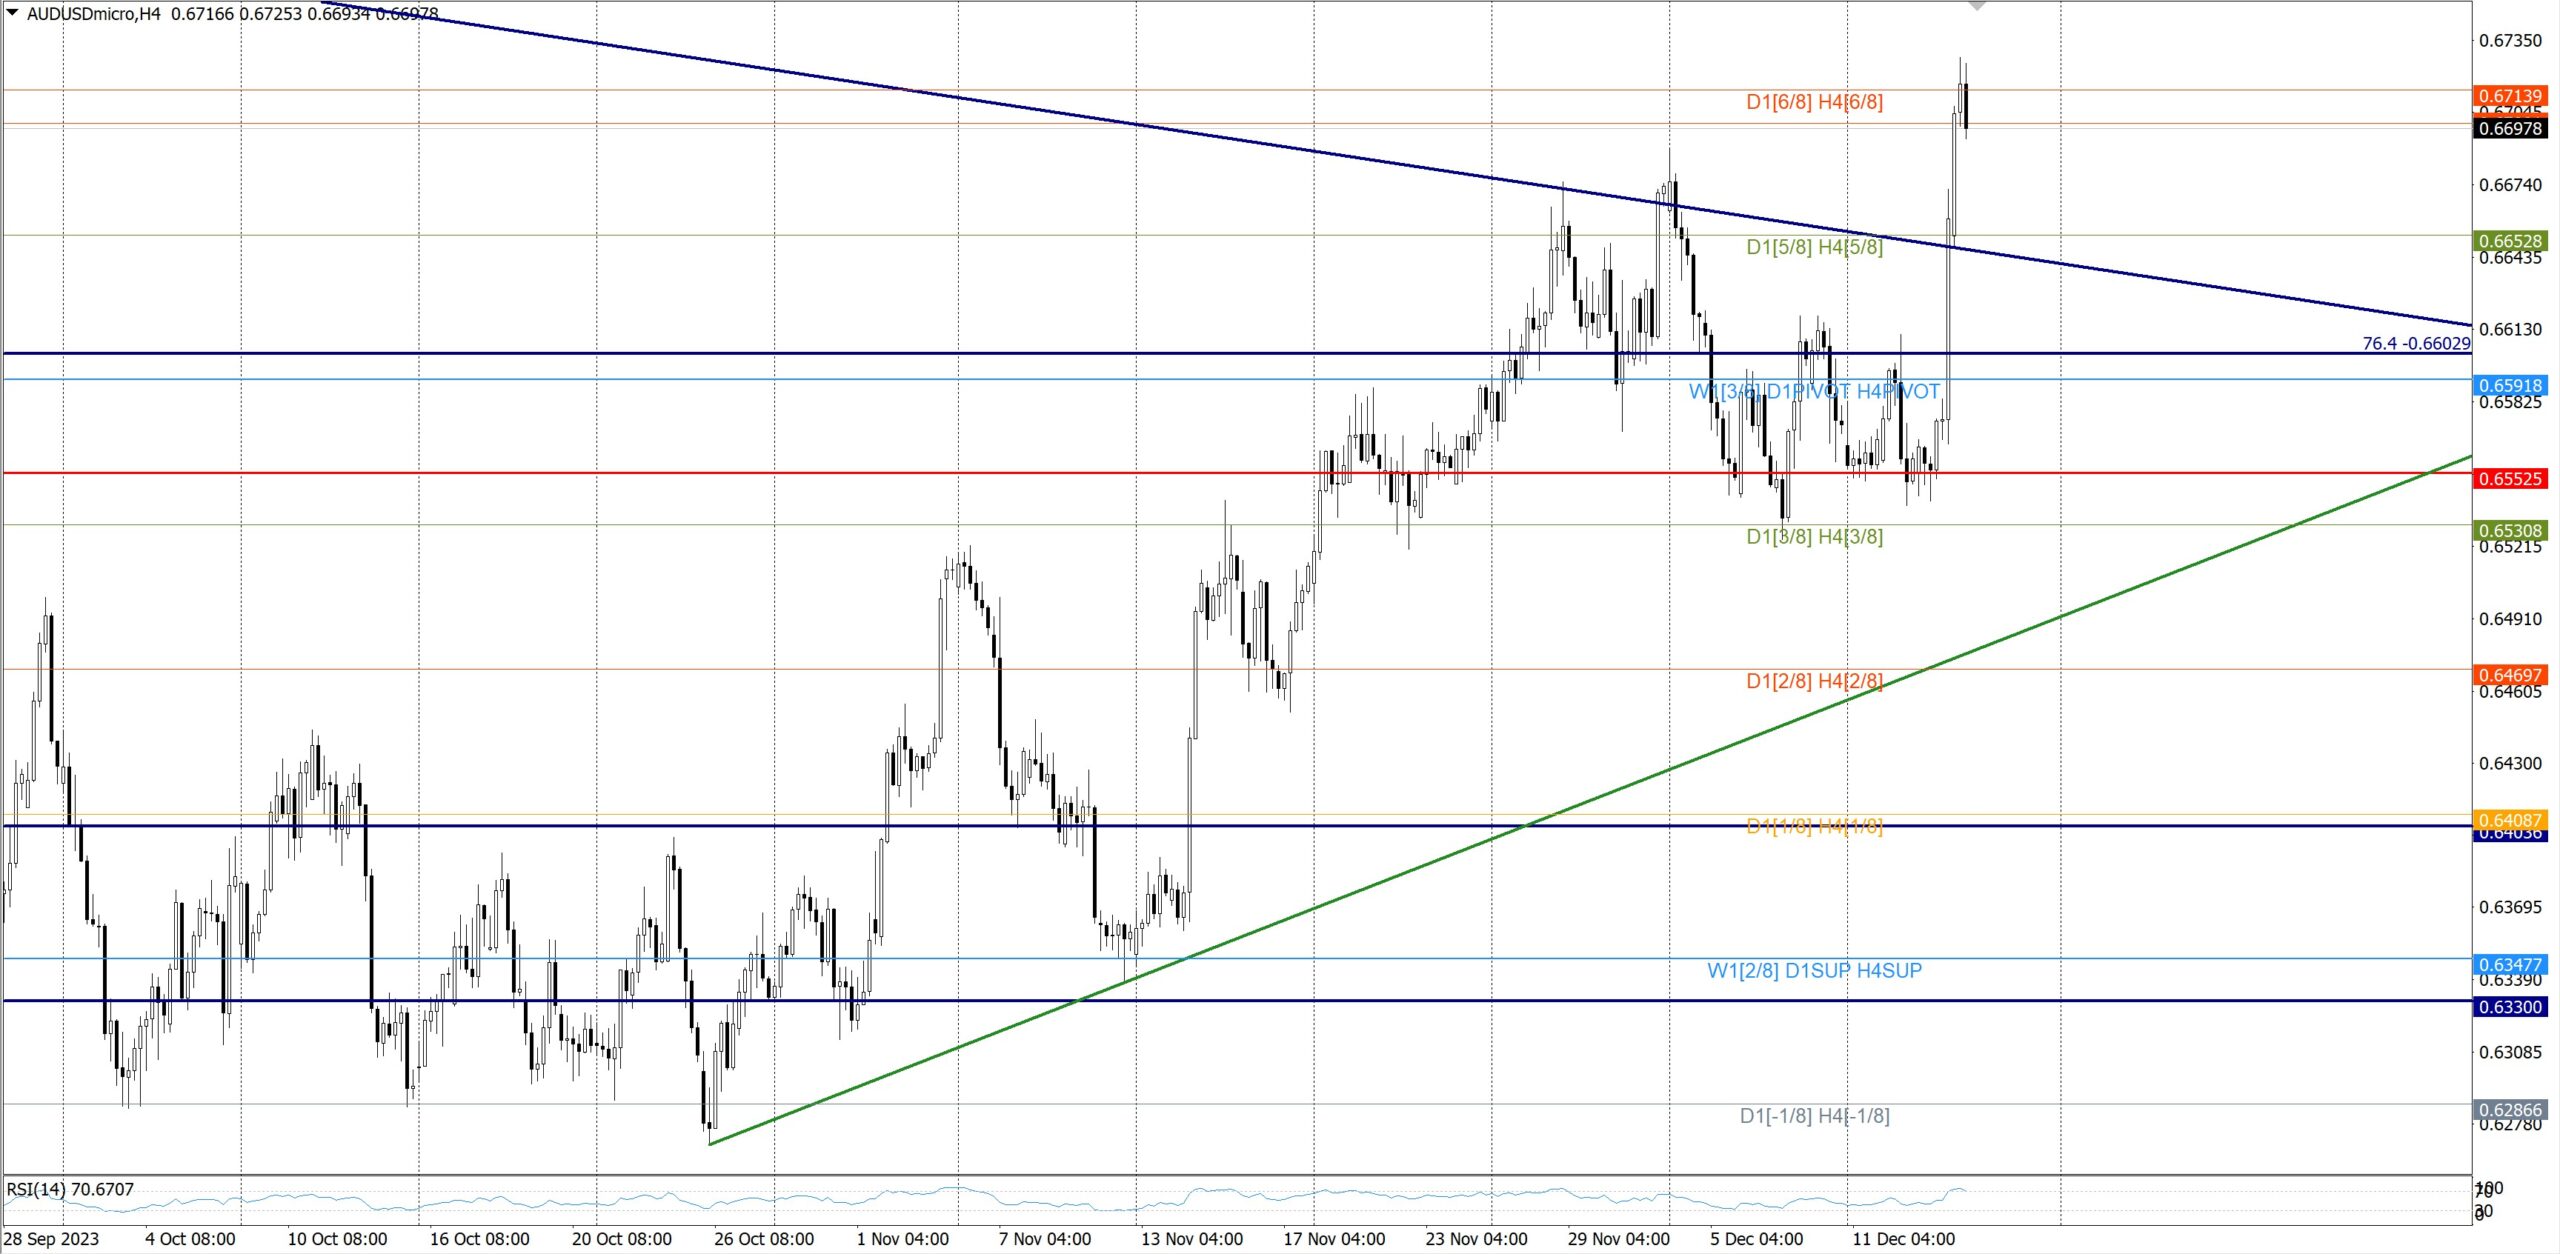The width and height of the screenshot is (2560, 1254).
Task: Click the orange 0.67139 price tag
Action: click(2510, 96)
